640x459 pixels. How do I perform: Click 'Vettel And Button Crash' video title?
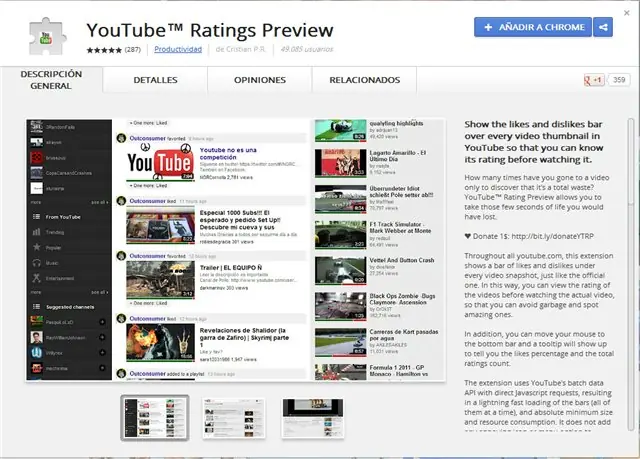click(402, 260)
